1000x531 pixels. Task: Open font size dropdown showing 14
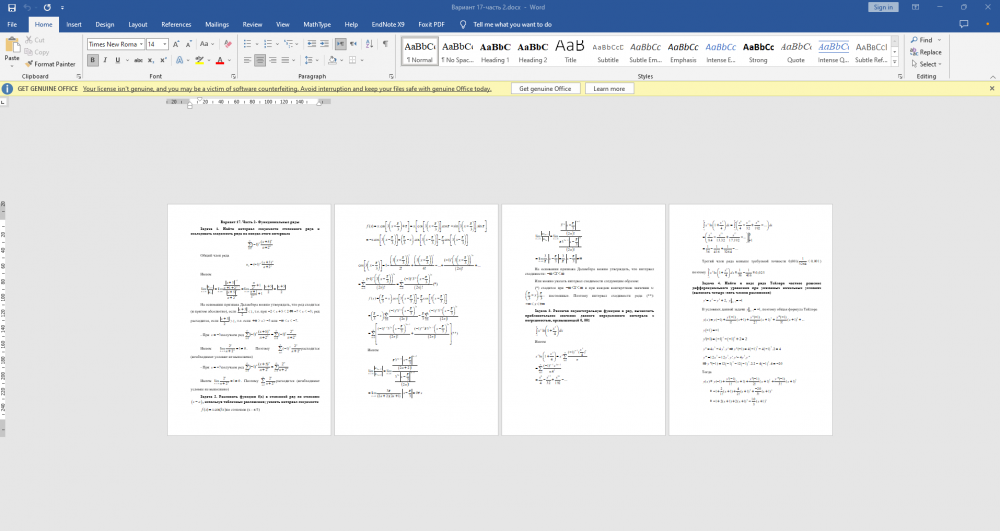tap(165, 44)
